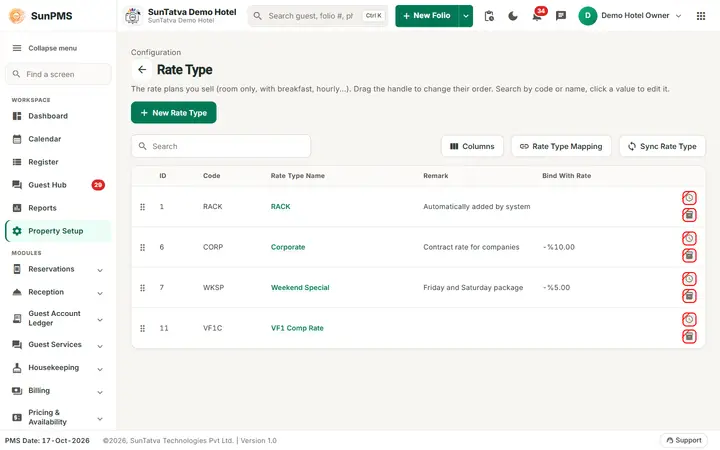Focus the rate type Search field
Image resolution: width=720 pixels, height=450 pixels.
click(x=221, y=146)
